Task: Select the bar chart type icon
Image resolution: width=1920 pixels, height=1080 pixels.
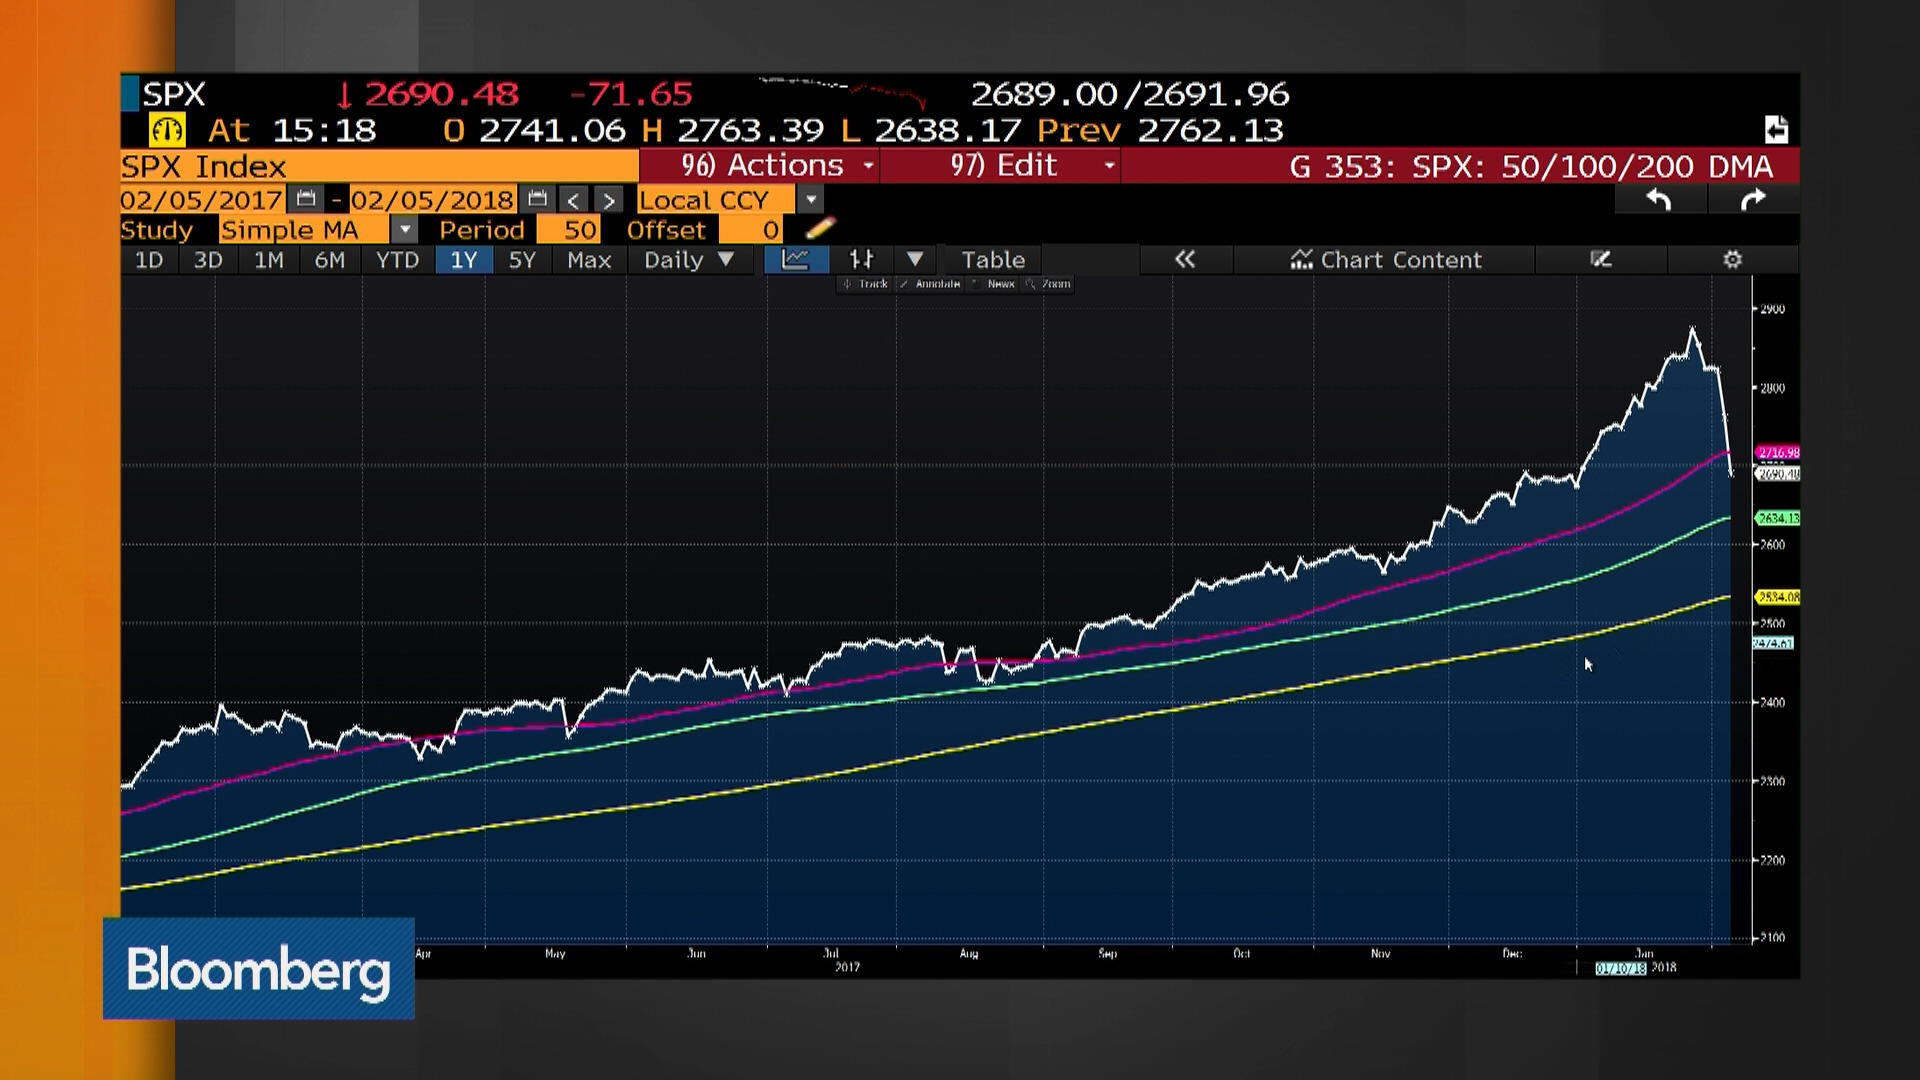Action: pyautogui.click(x=861, y=260)
